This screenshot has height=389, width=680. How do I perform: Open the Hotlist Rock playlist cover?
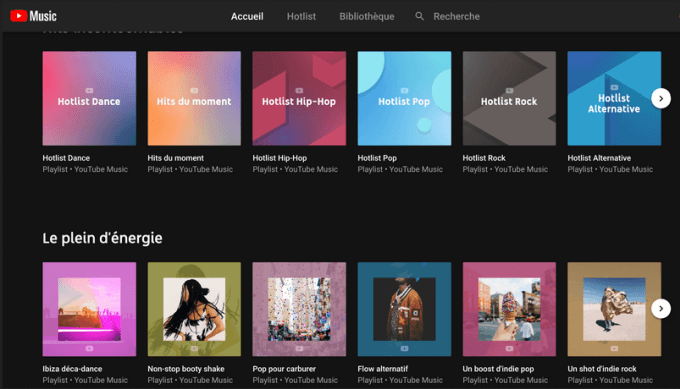tap(509, 98)
